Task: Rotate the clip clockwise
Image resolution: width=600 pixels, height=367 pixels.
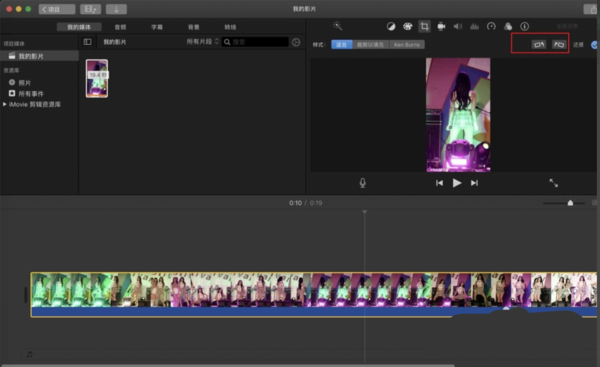Action: 559,45
